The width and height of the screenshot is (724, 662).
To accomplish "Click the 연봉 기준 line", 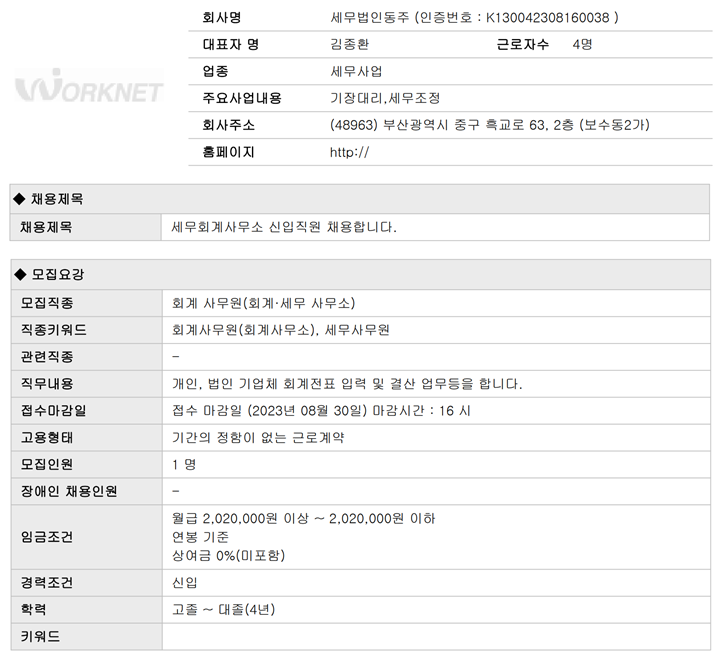I will (200, 537).
